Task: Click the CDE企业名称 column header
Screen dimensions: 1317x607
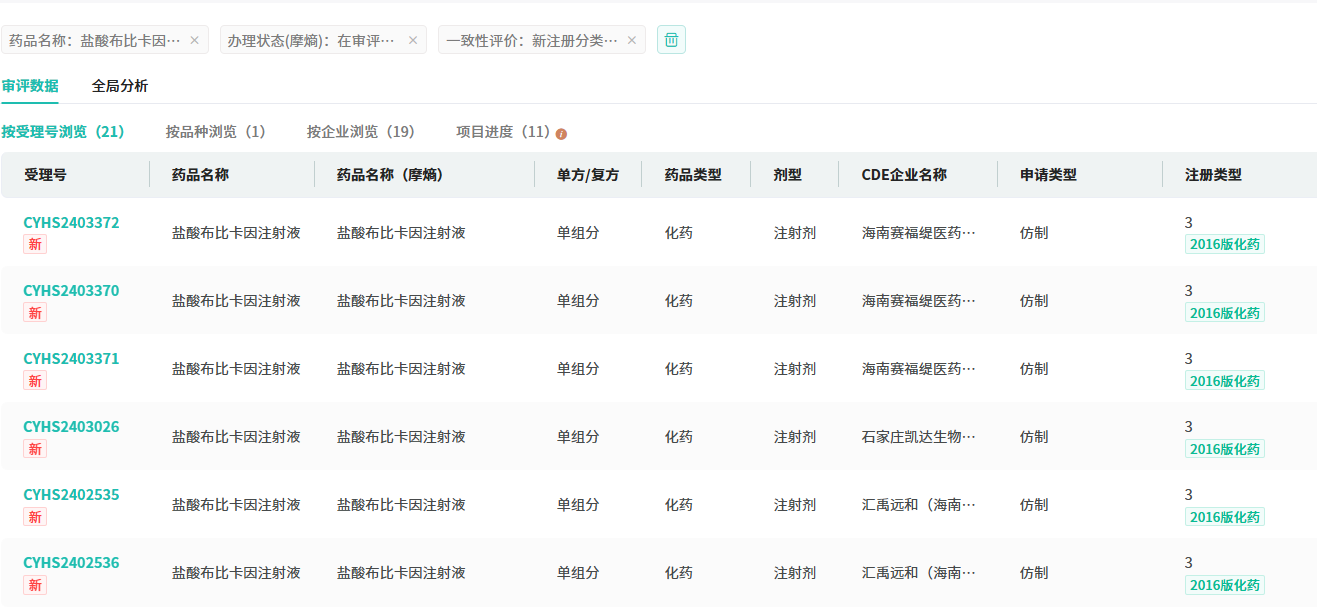Action: [x=904, y=175]
